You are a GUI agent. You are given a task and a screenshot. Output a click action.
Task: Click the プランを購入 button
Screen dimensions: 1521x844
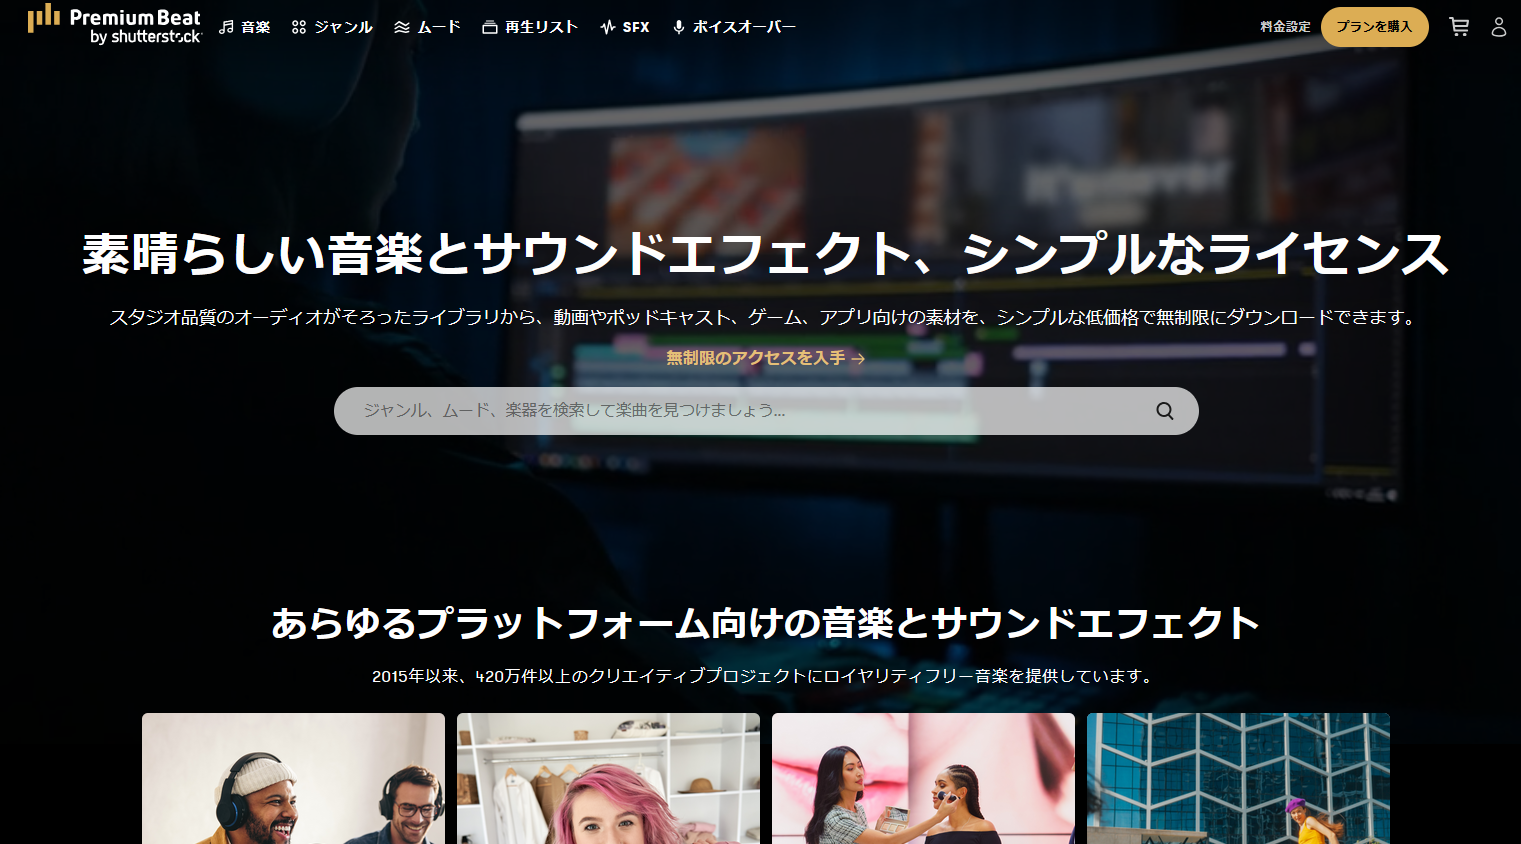pyautogui.click(x=1374, y=27)
